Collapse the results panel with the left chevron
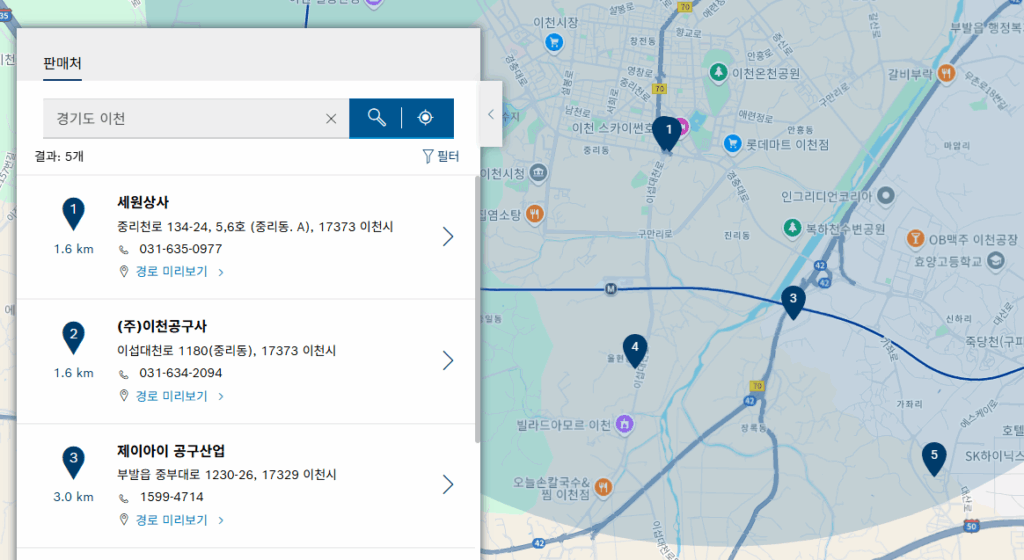The width and height of the screenshot is (1024, 560). point(490,114)
